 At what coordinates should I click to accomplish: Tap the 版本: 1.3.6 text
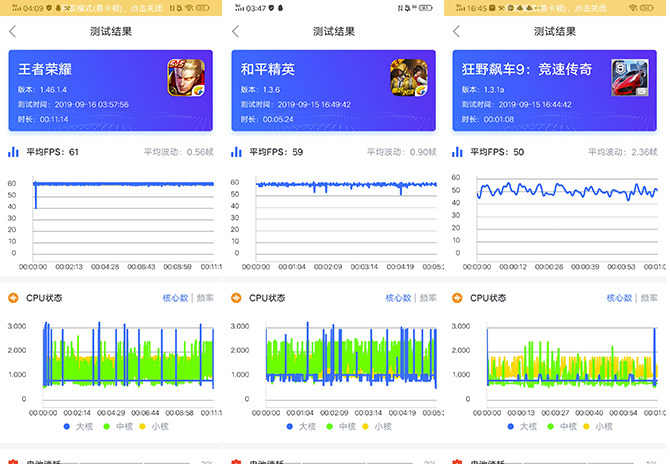tap(260, 90)
